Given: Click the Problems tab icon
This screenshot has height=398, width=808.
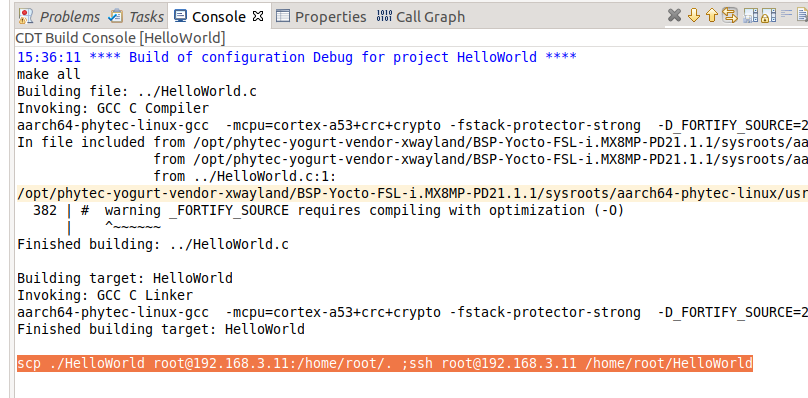Looking at the screenshot, I should pyautogui.click(x=25, y=16).
